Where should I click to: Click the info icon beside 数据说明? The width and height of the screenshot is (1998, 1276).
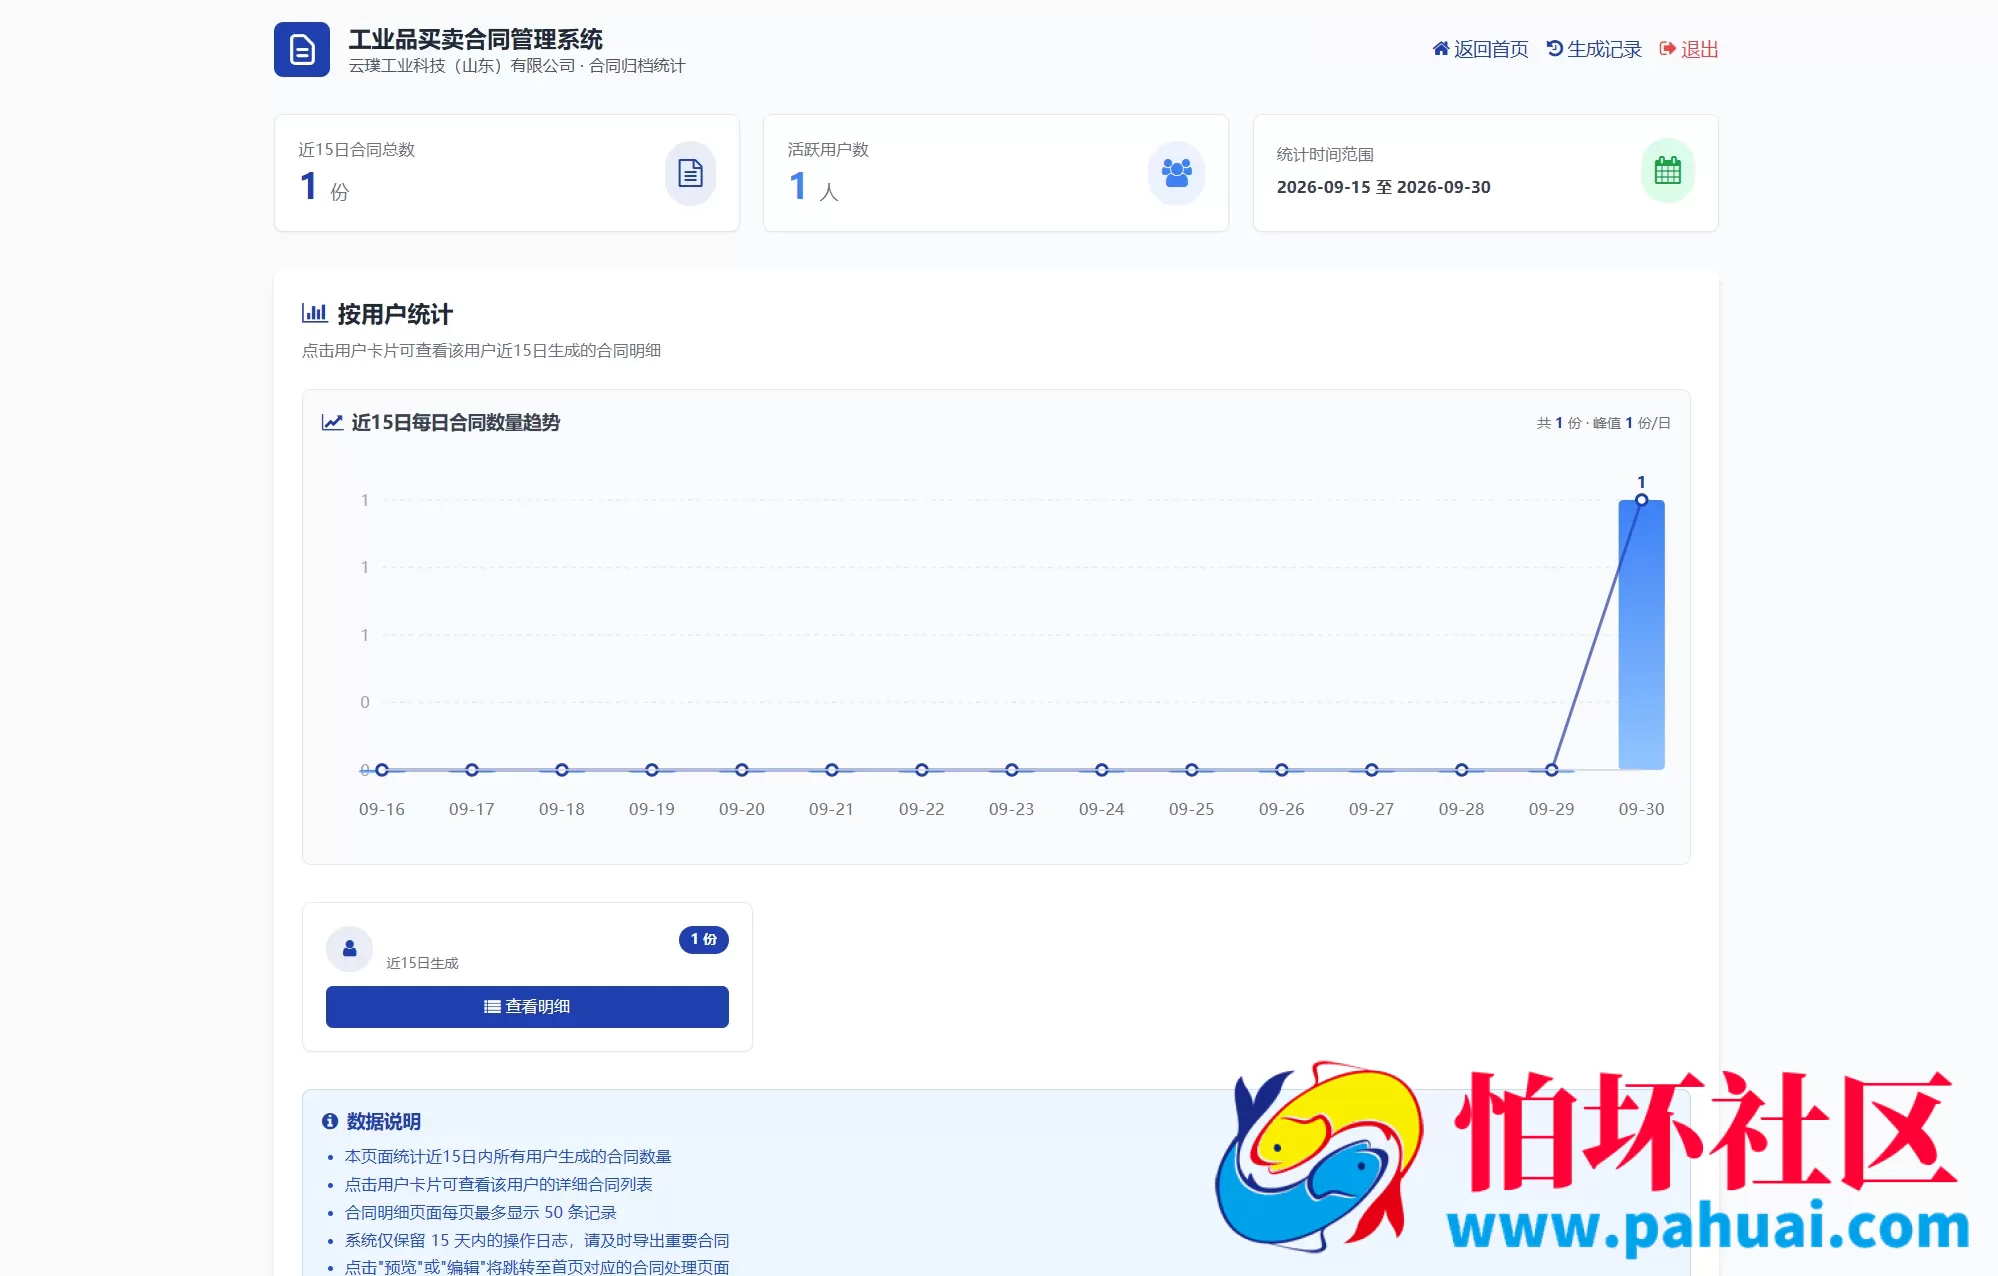(x=330, y=1121)
